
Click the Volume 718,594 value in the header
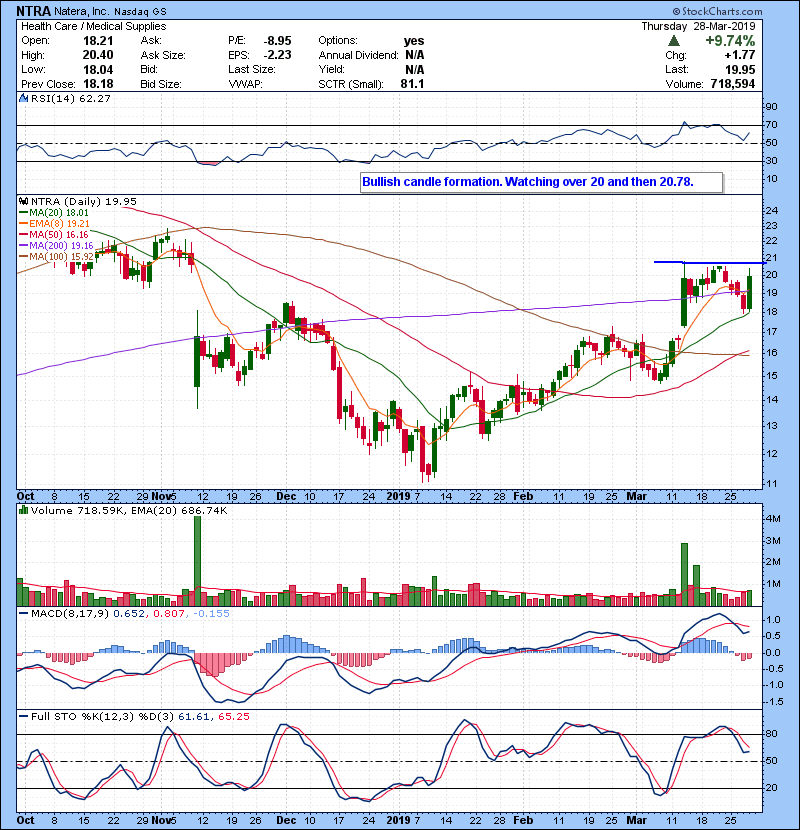click(x=733, y=84)
